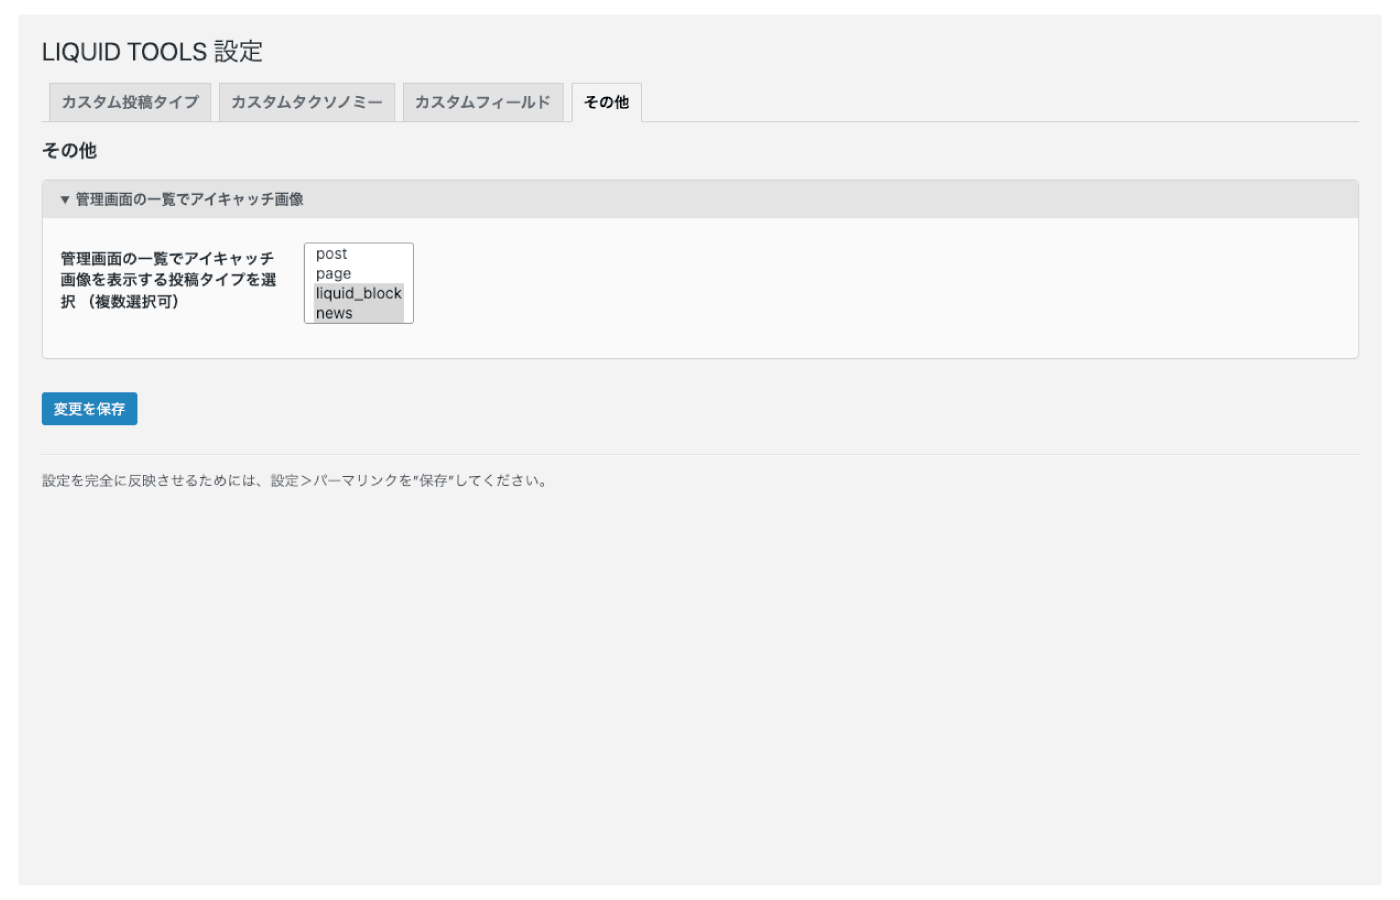Click the その他 tab
This screenshot has height=900, width=1400.
(x=606, y=102)
